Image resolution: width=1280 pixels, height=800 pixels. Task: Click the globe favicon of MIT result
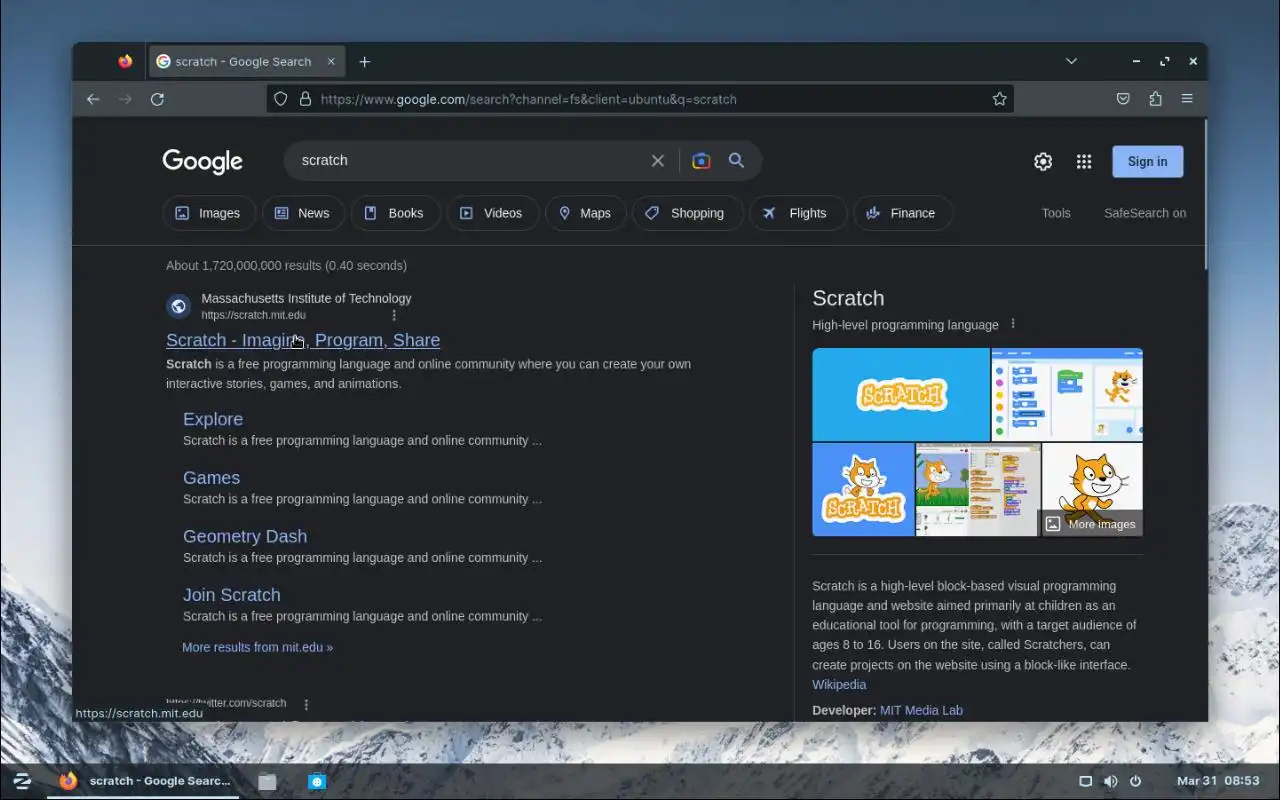179,306
